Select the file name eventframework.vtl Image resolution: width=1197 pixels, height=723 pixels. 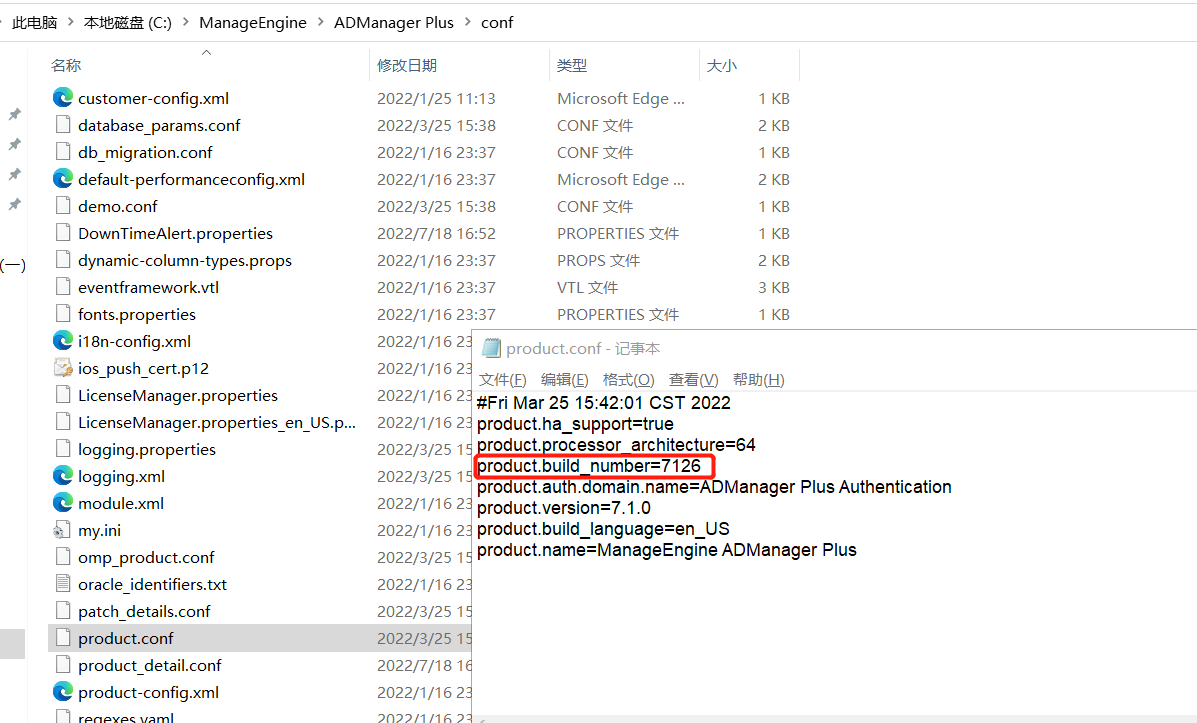pyautogui.click(x=148, y=287)
